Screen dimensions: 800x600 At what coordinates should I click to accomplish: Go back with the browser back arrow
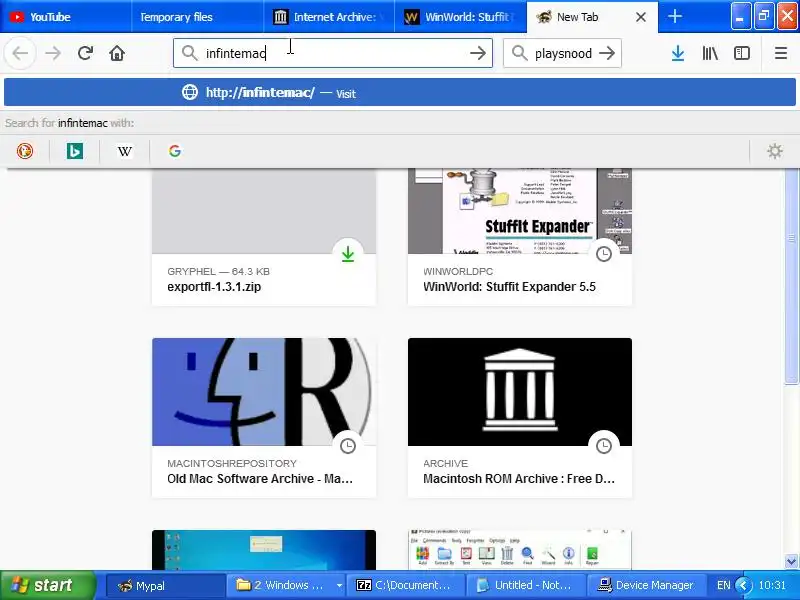(x=20, y=53)
